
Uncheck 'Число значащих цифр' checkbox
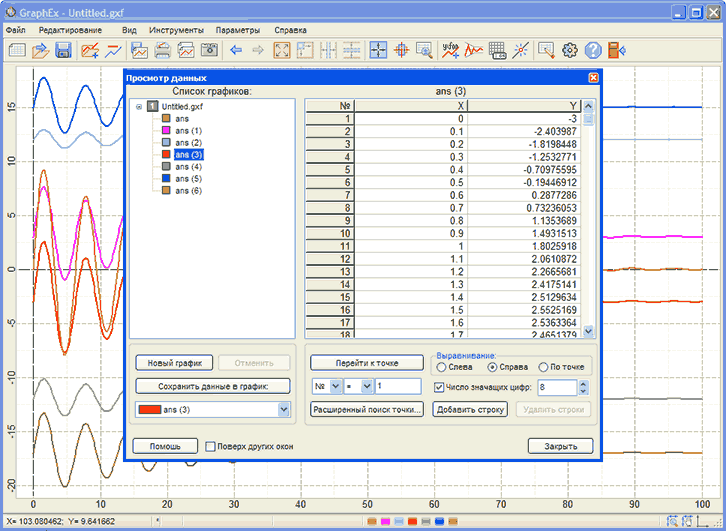[440, 387]
